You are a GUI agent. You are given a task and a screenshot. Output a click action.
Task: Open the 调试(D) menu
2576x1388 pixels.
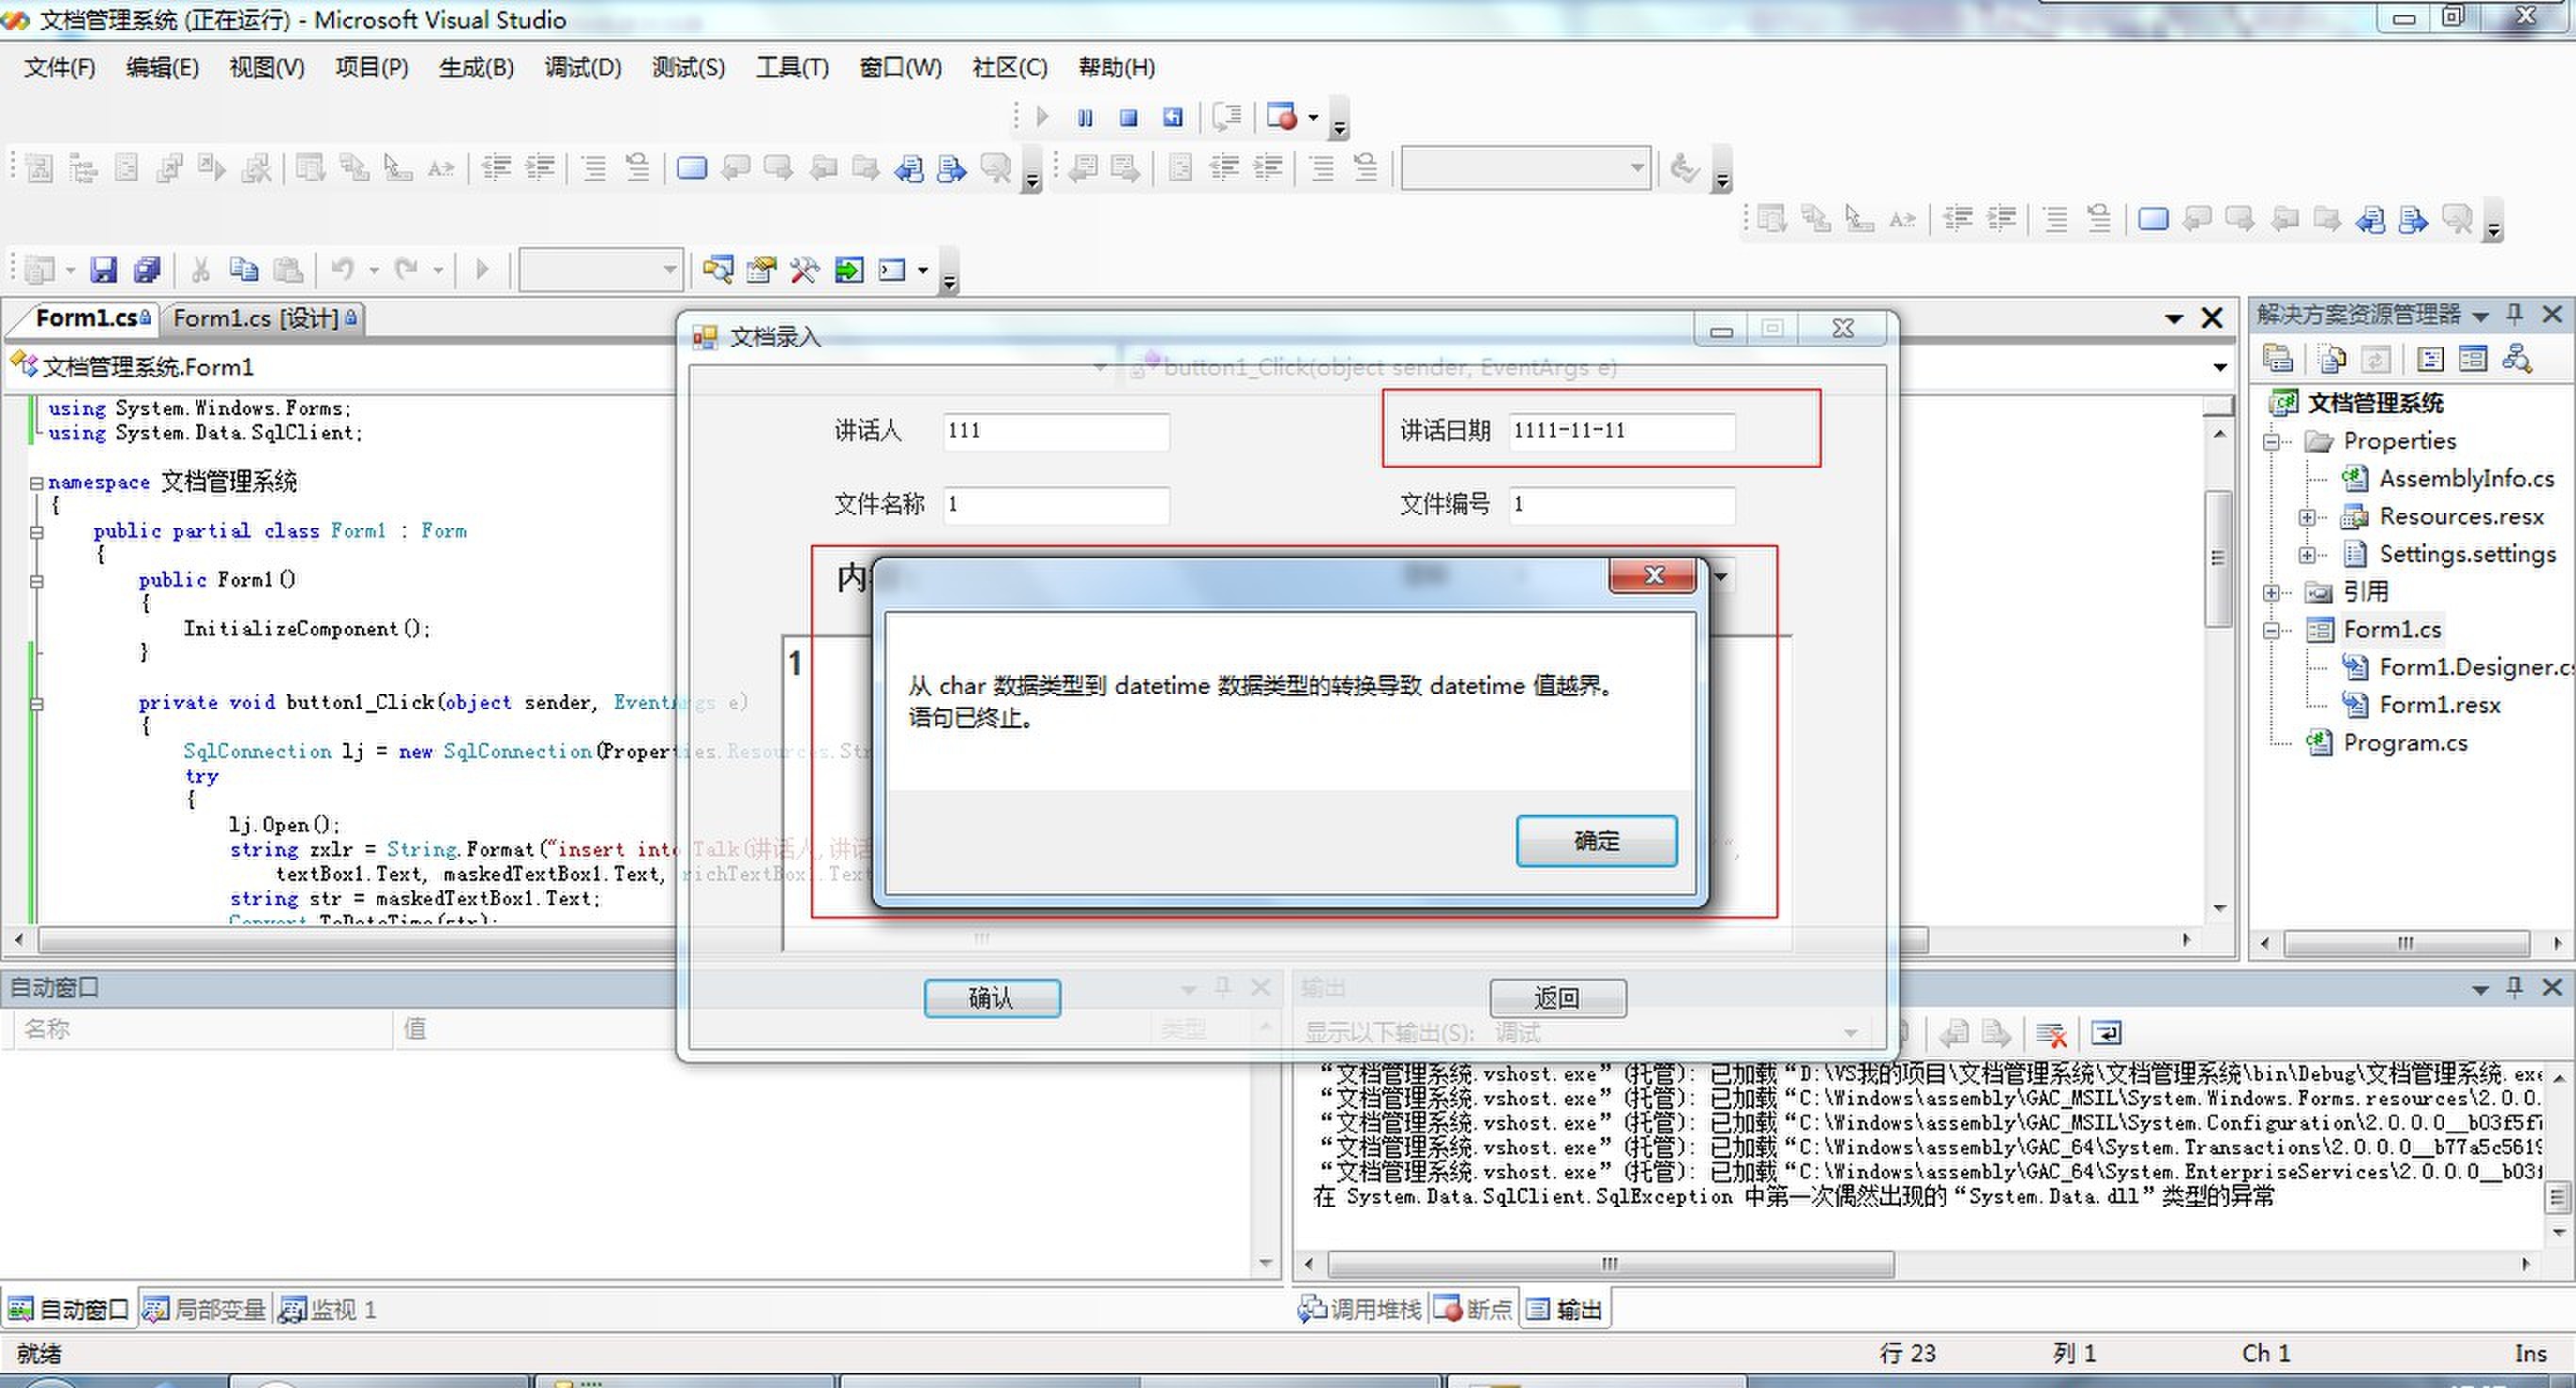pos(583,67)
